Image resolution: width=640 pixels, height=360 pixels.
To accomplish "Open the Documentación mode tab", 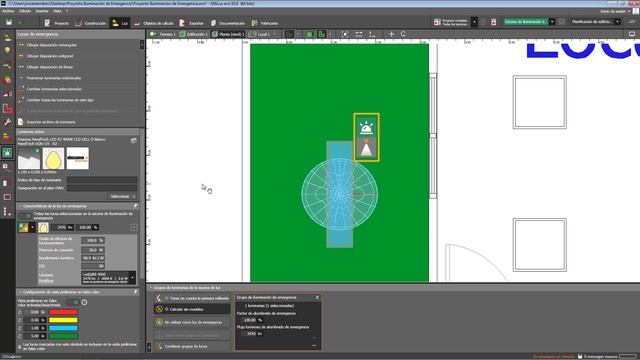I will (x=228, y=23).
